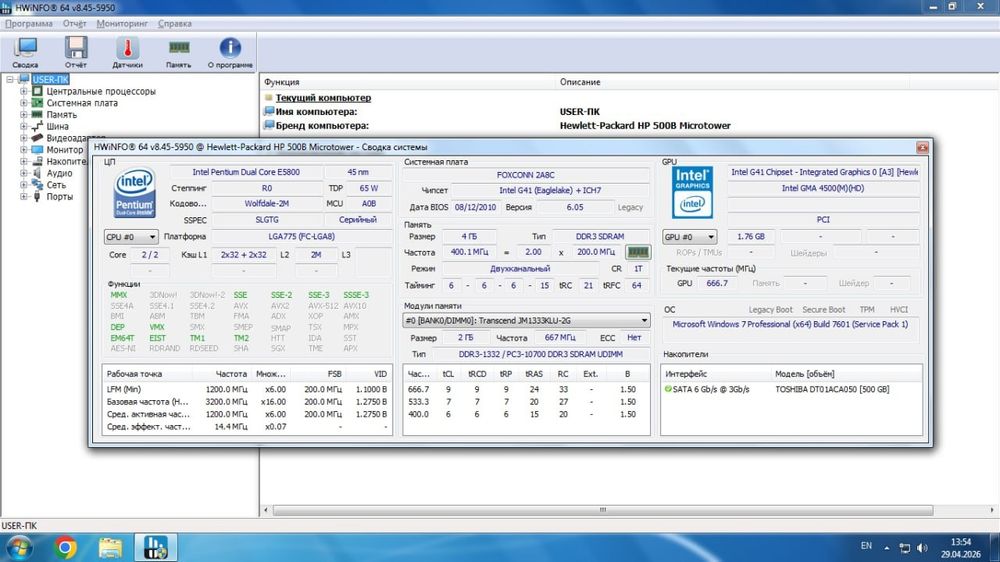
Task: Click the horizontal scrollbar thumb
Action: pos(603,510)
